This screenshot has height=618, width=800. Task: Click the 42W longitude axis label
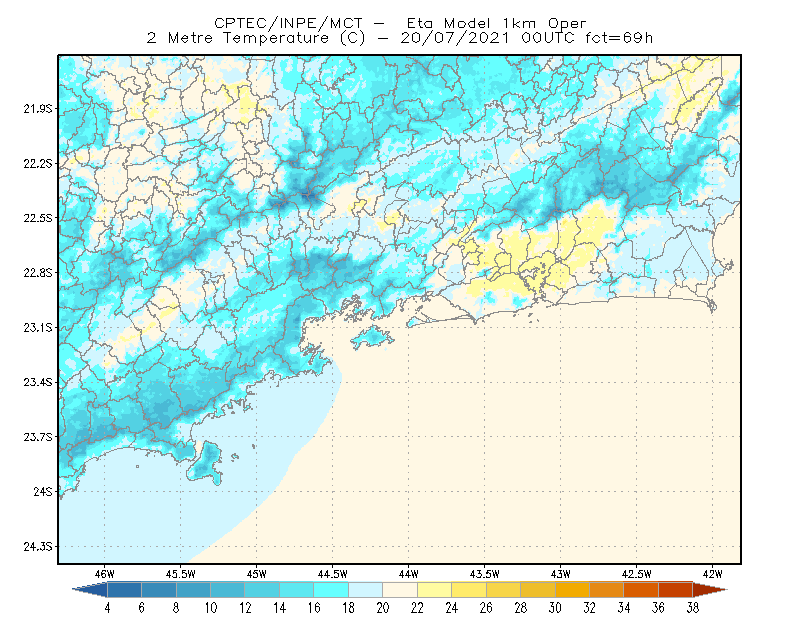(x=712, y=574)
